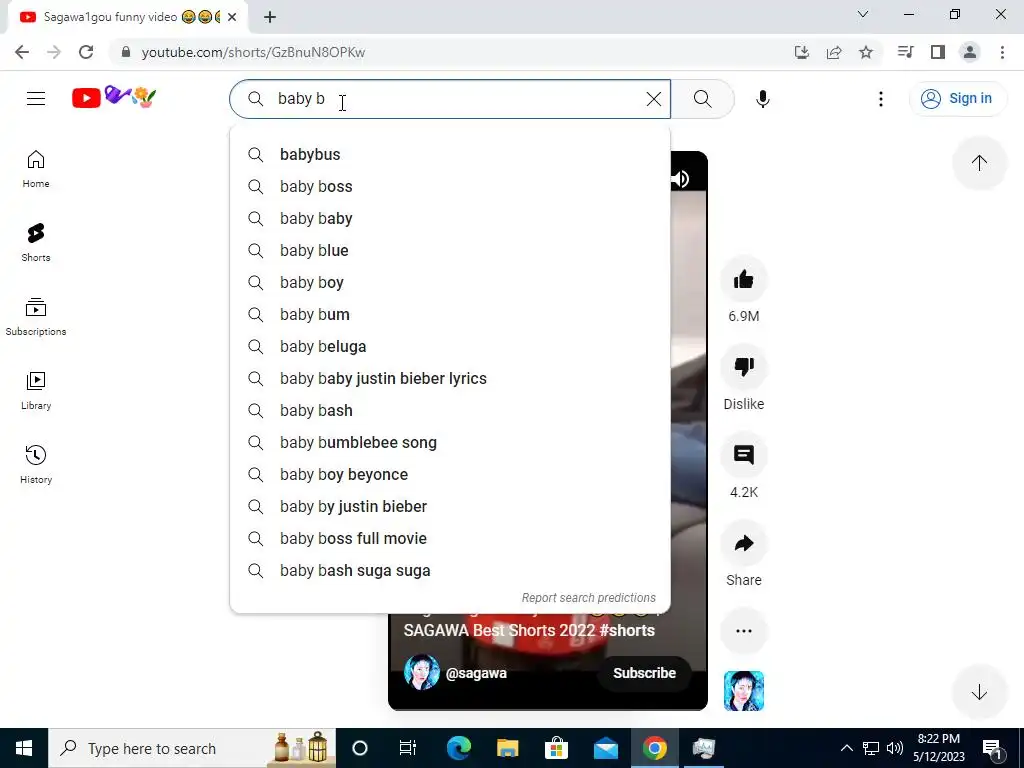Go back with Chrome's back arrow
This screenshot has width=1024, height=768.
point(22,52)
